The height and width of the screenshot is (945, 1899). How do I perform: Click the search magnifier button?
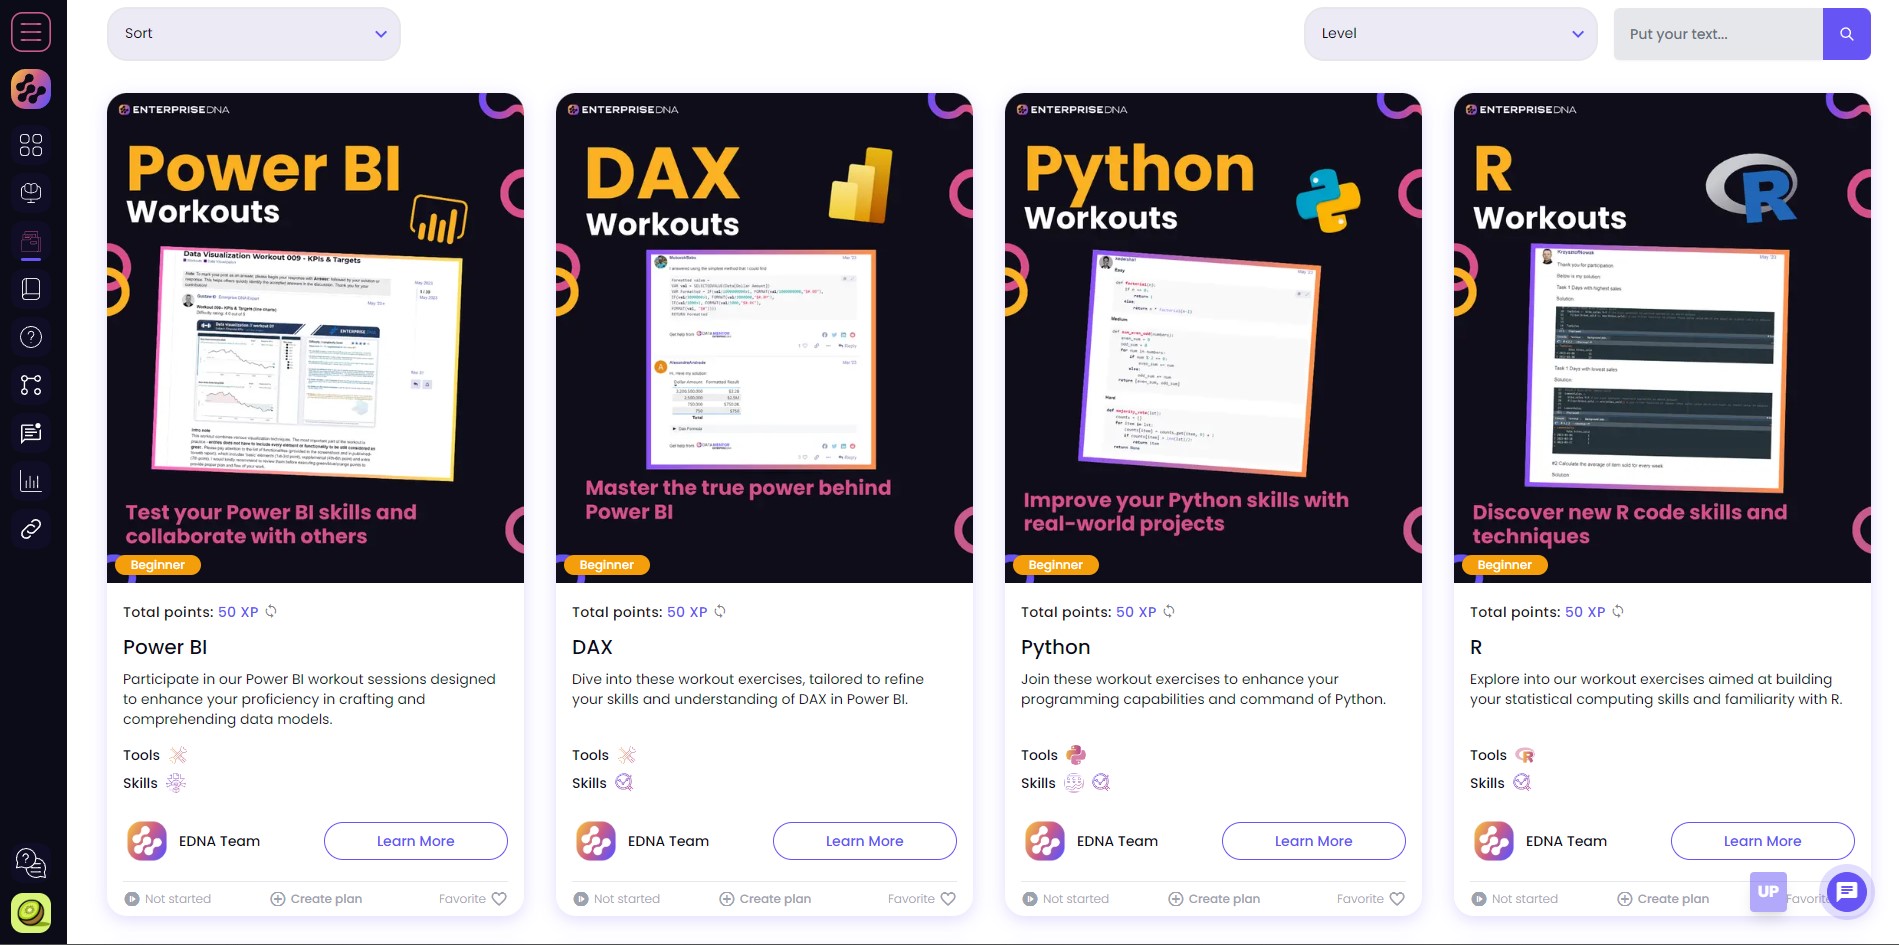(x=1846, y=34)
